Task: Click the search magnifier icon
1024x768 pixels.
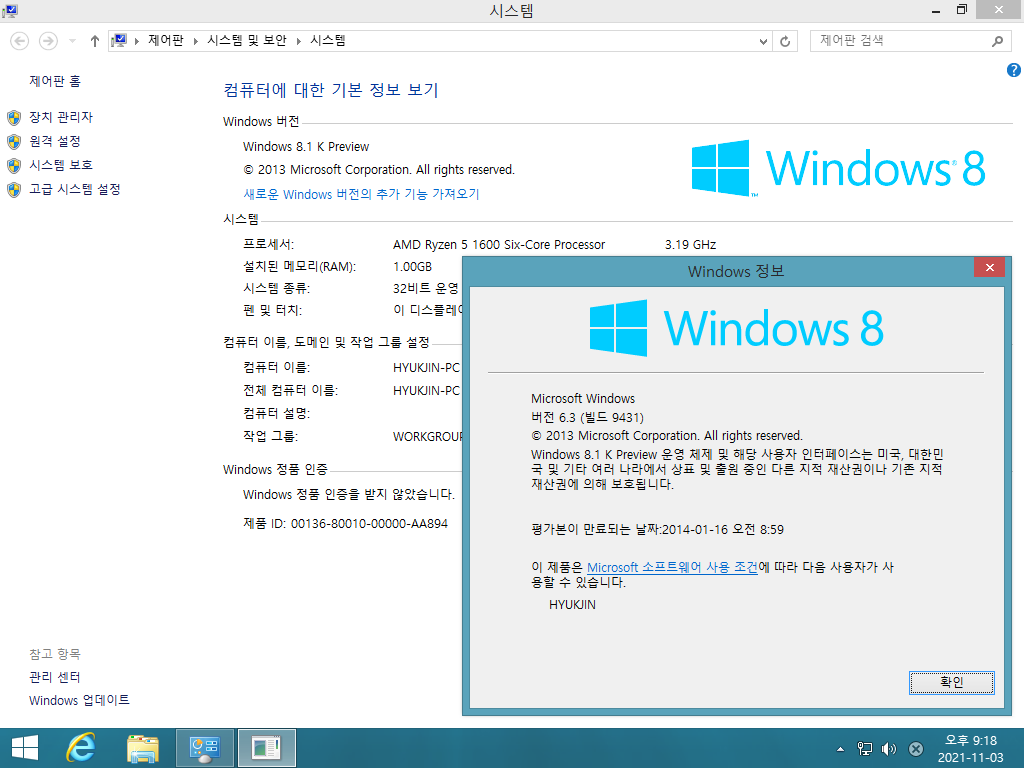Action: [x=997, y=41]
